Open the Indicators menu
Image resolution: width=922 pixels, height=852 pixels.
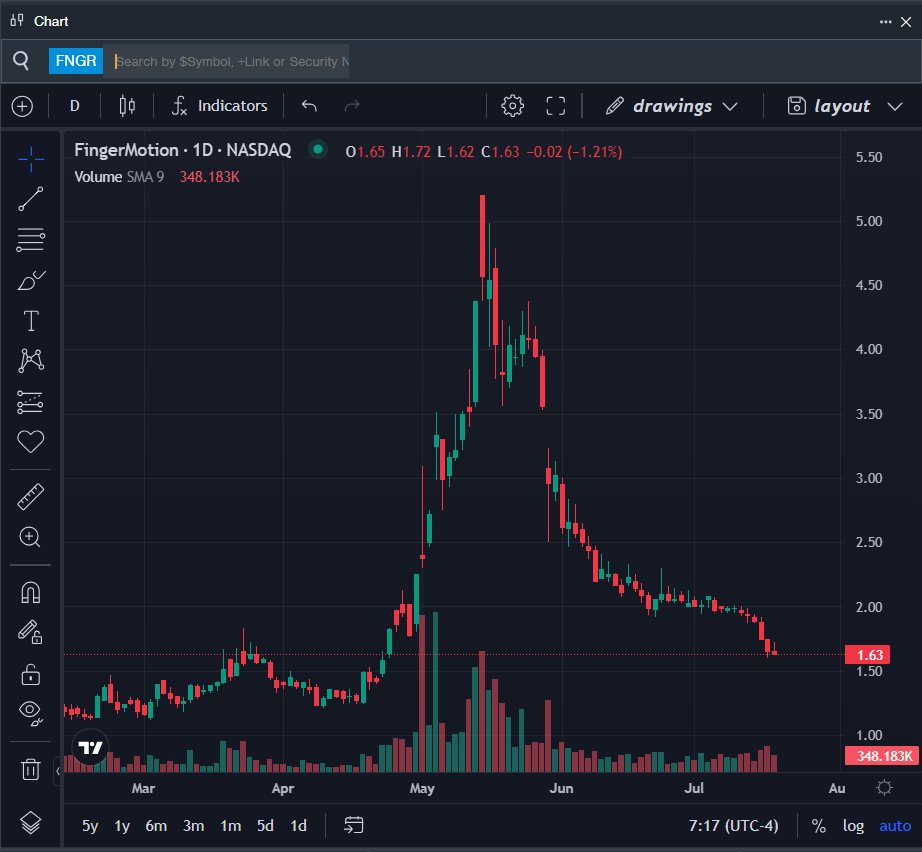(219, 106)
